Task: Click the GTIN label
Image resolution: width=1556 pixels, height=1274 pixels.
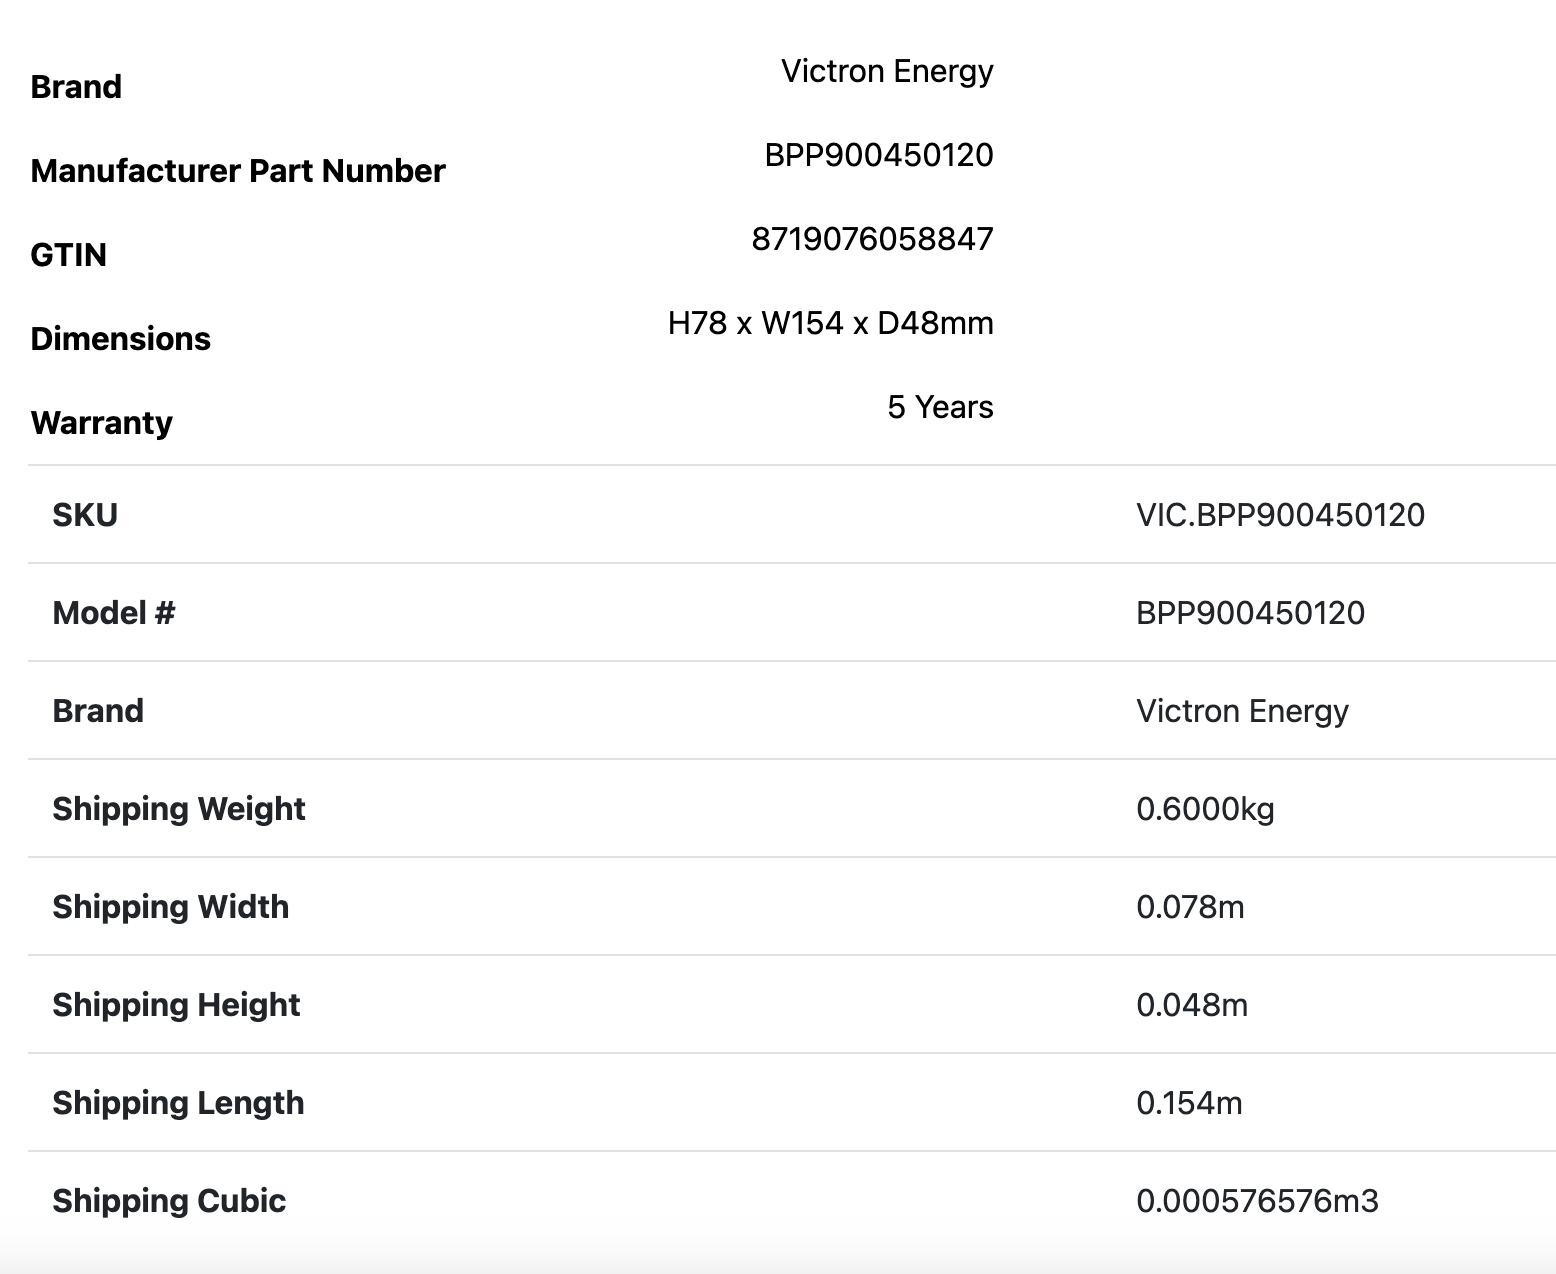Action: [x=68, y=255]
